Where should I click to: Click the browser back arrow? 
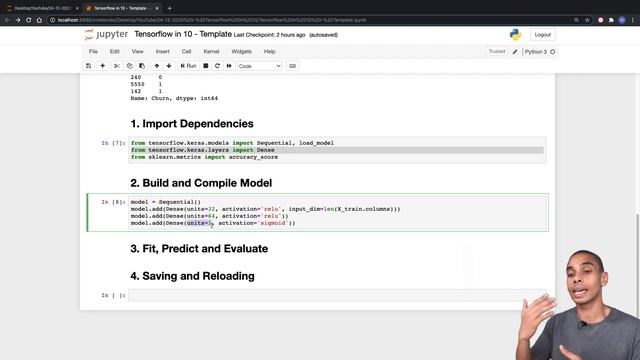coord(7,20)
